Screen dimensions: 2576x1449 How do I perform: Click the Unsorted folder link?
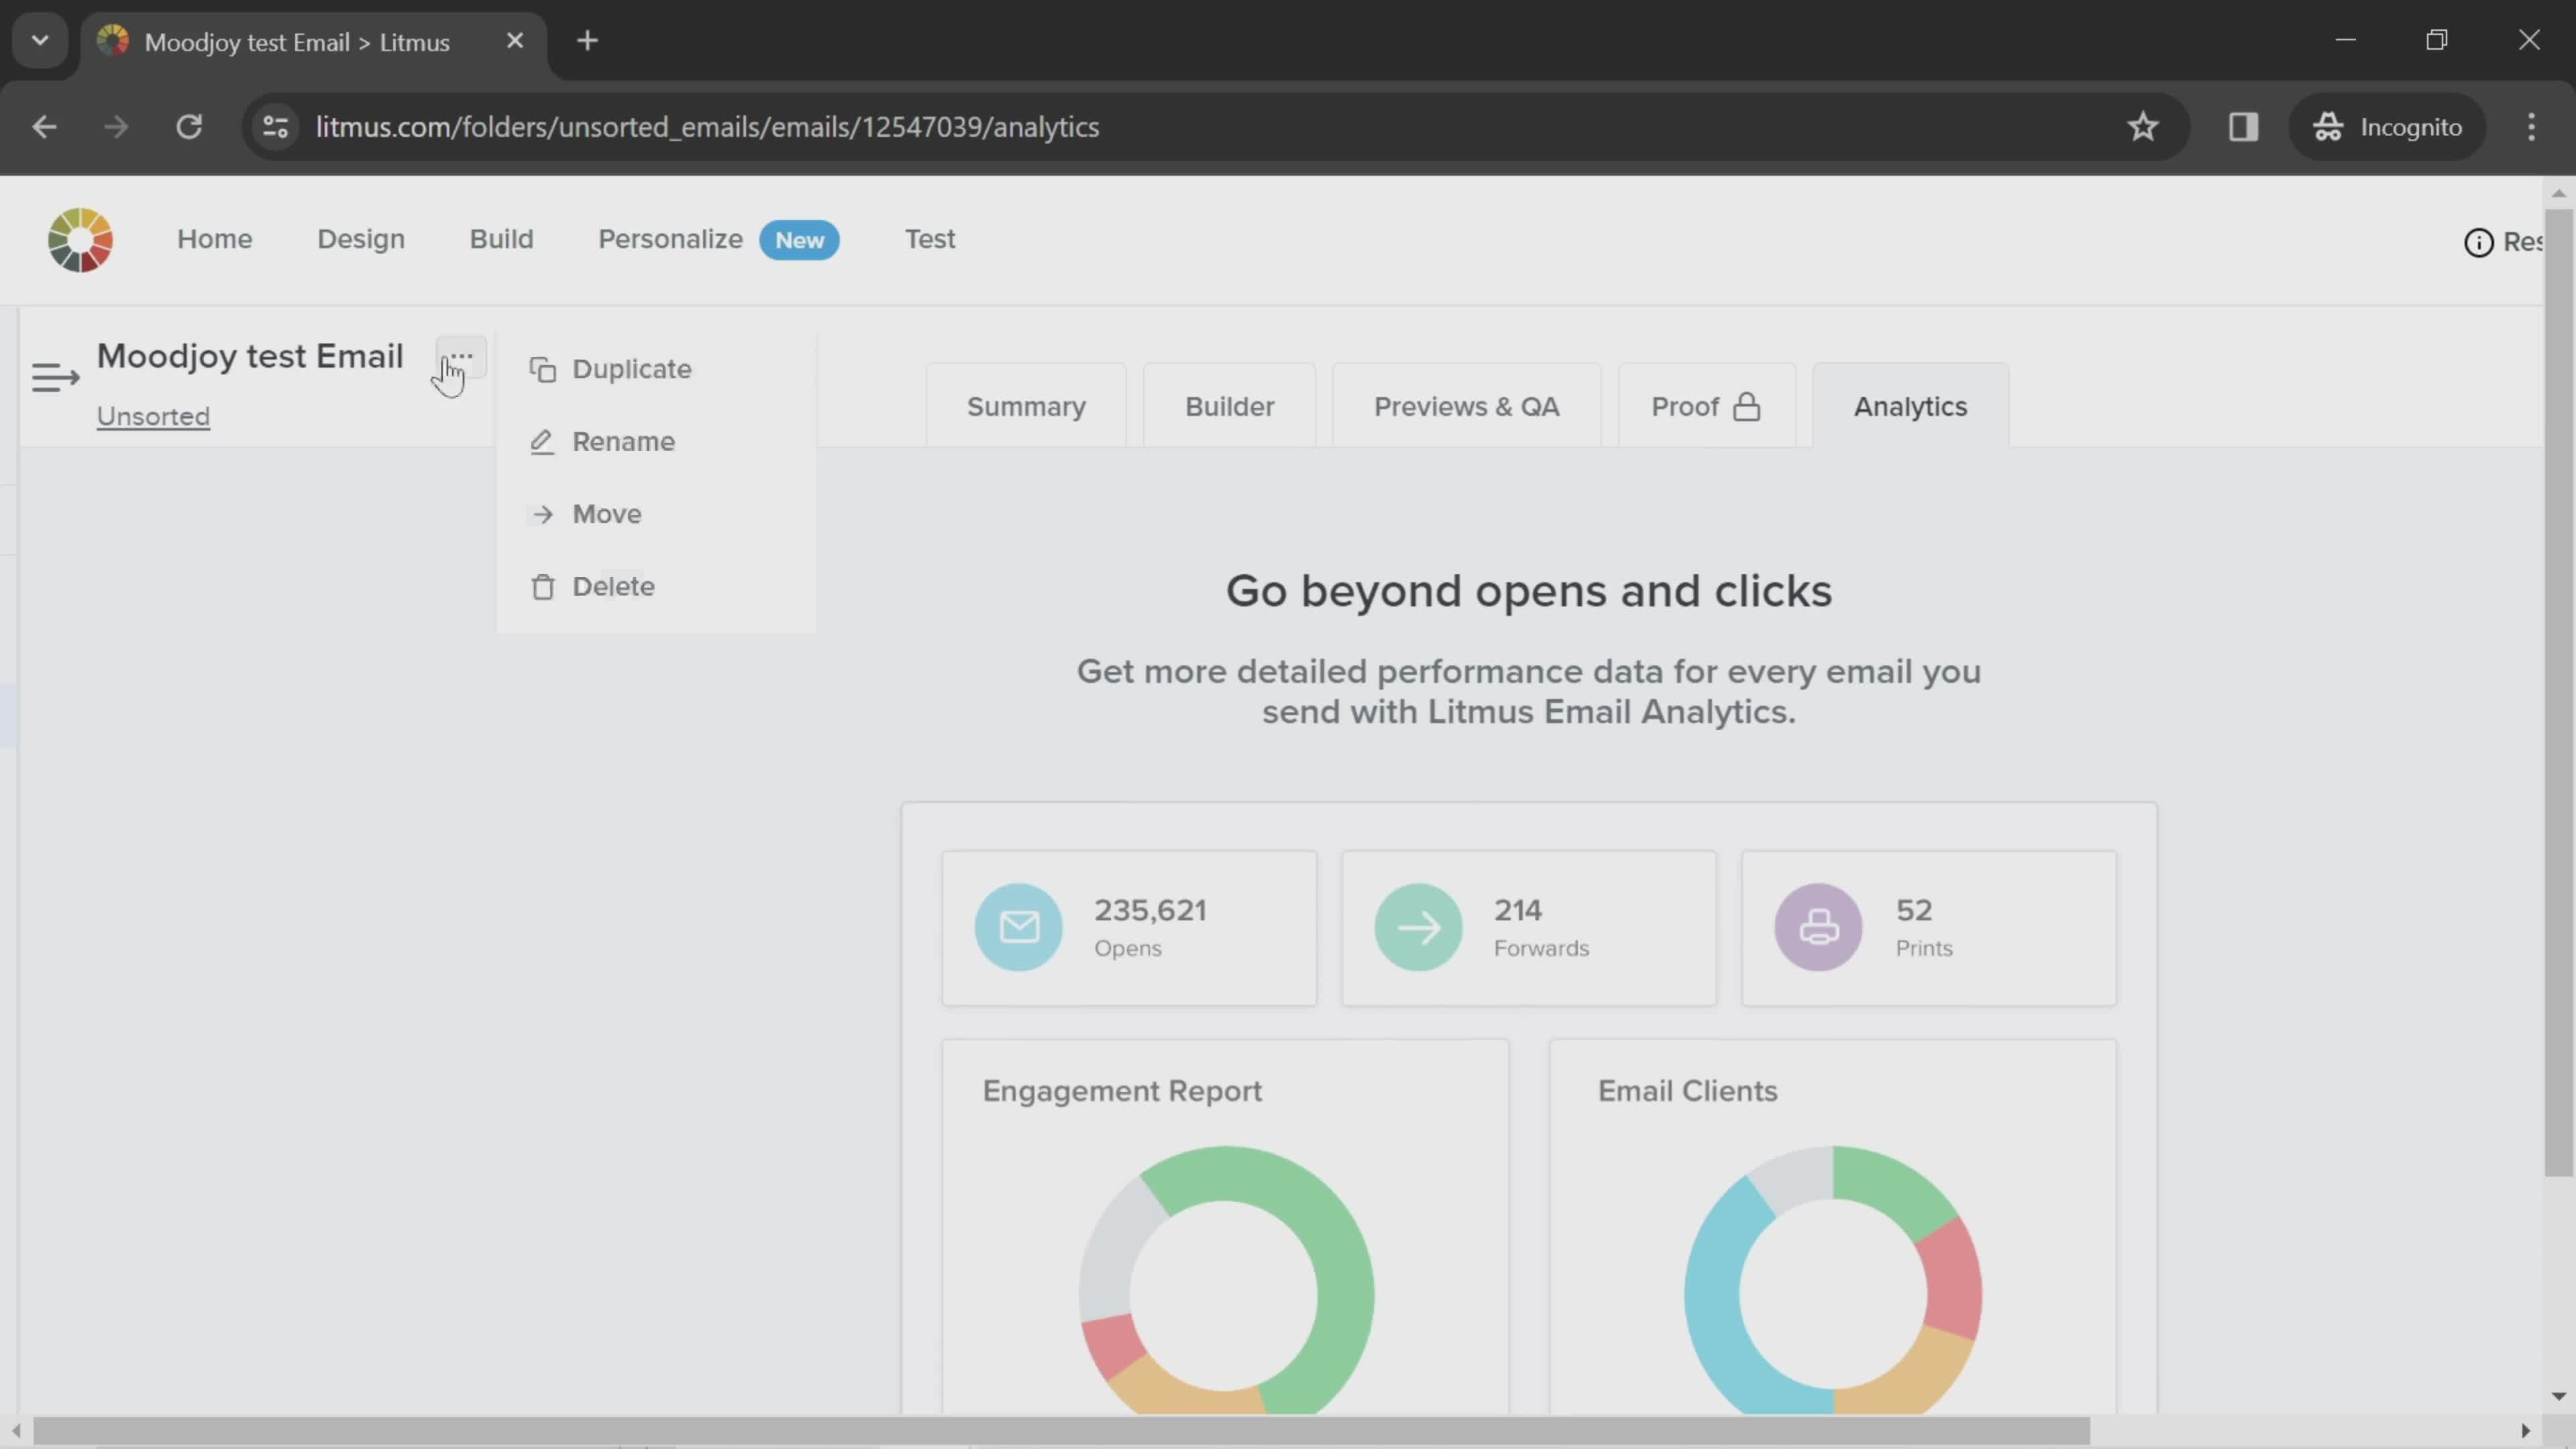[x=152, y=416]
